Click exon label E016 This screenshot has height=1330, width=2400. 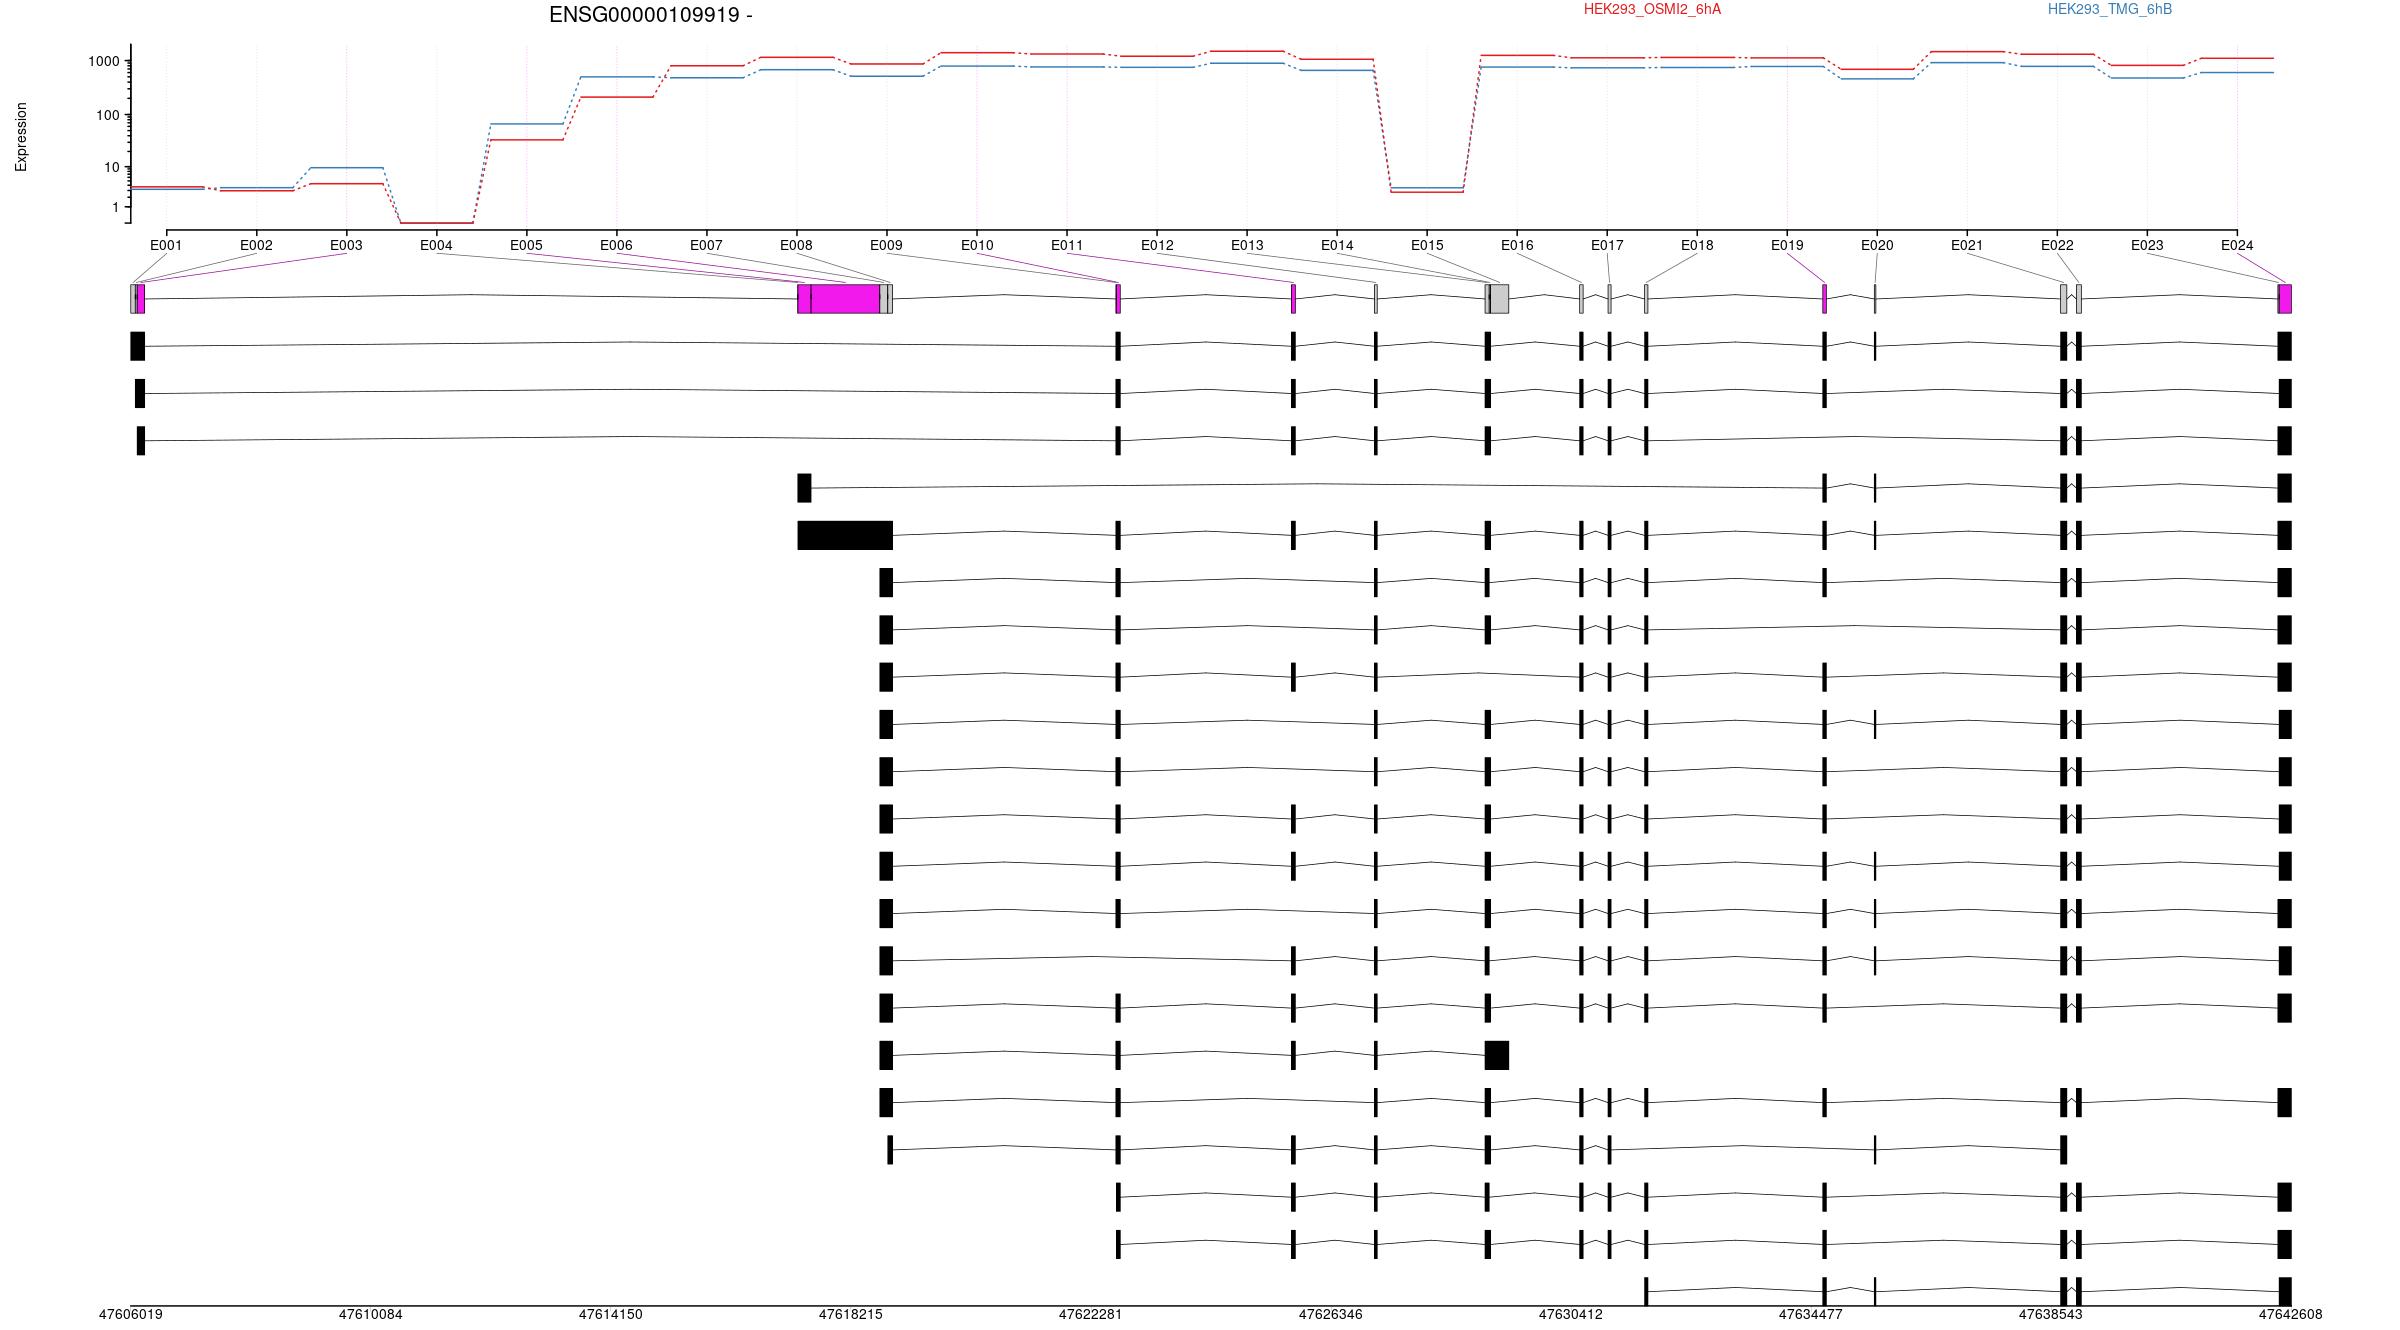[1517, 245]
